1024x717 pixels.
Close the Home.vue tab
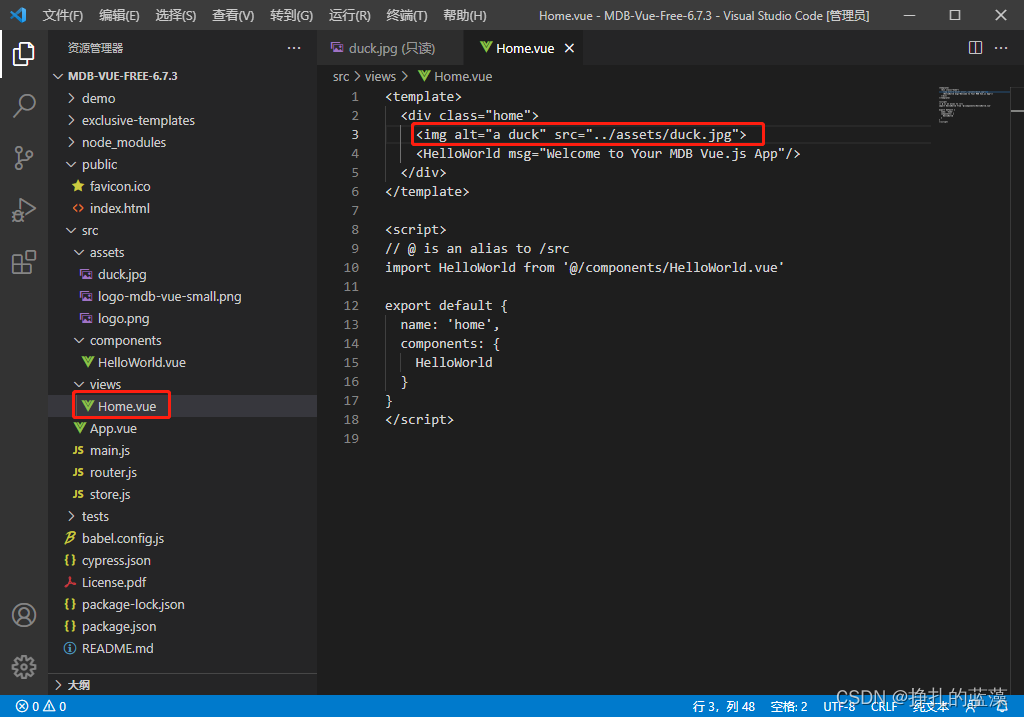(x=569, y=48)
